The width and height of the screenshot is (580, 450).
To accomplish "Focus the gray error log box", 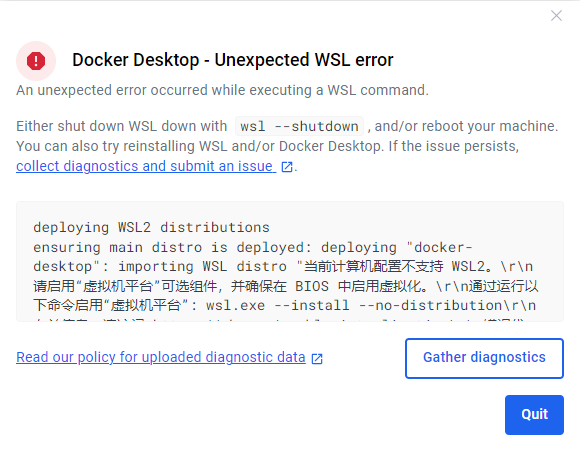I will pyautogui.click(x=290, y=261).
